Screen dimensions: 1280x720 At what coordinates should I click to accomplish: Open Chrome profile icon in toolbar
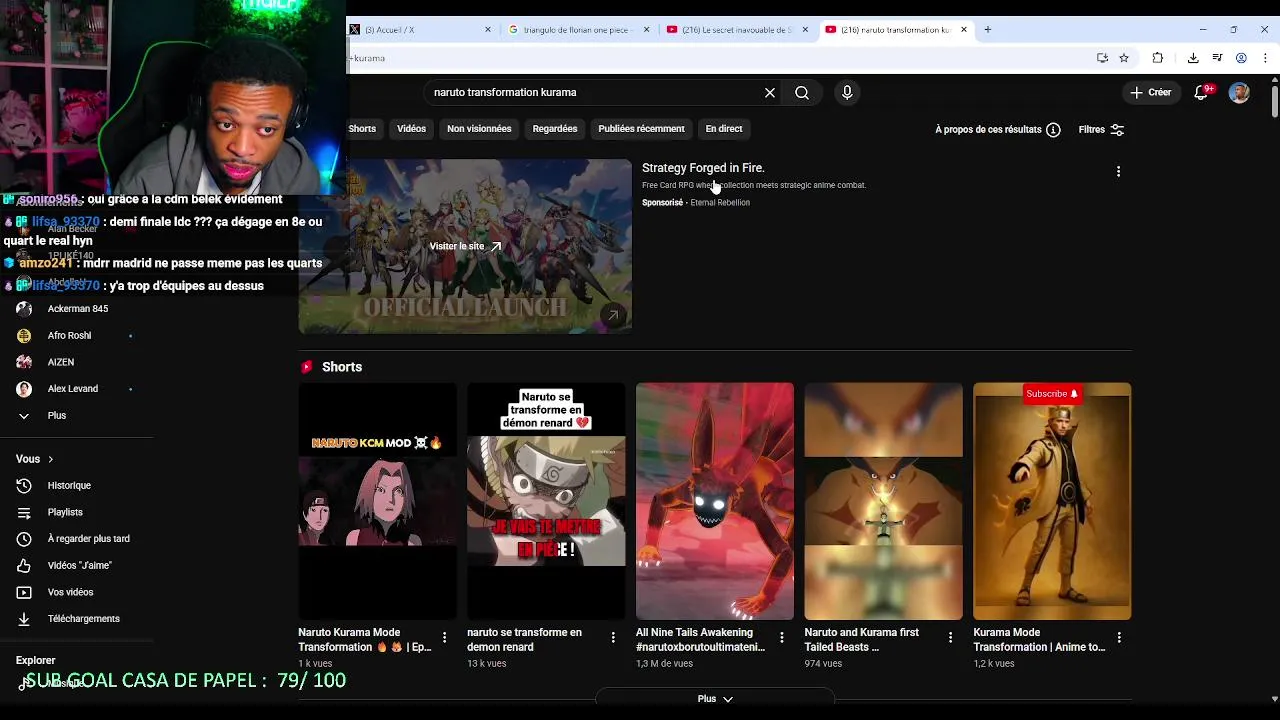(x=1241, y=58)
